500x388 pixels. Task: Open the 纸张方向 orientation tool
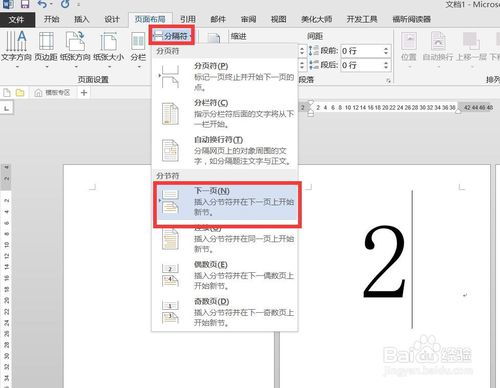click(x=75, y=48)
